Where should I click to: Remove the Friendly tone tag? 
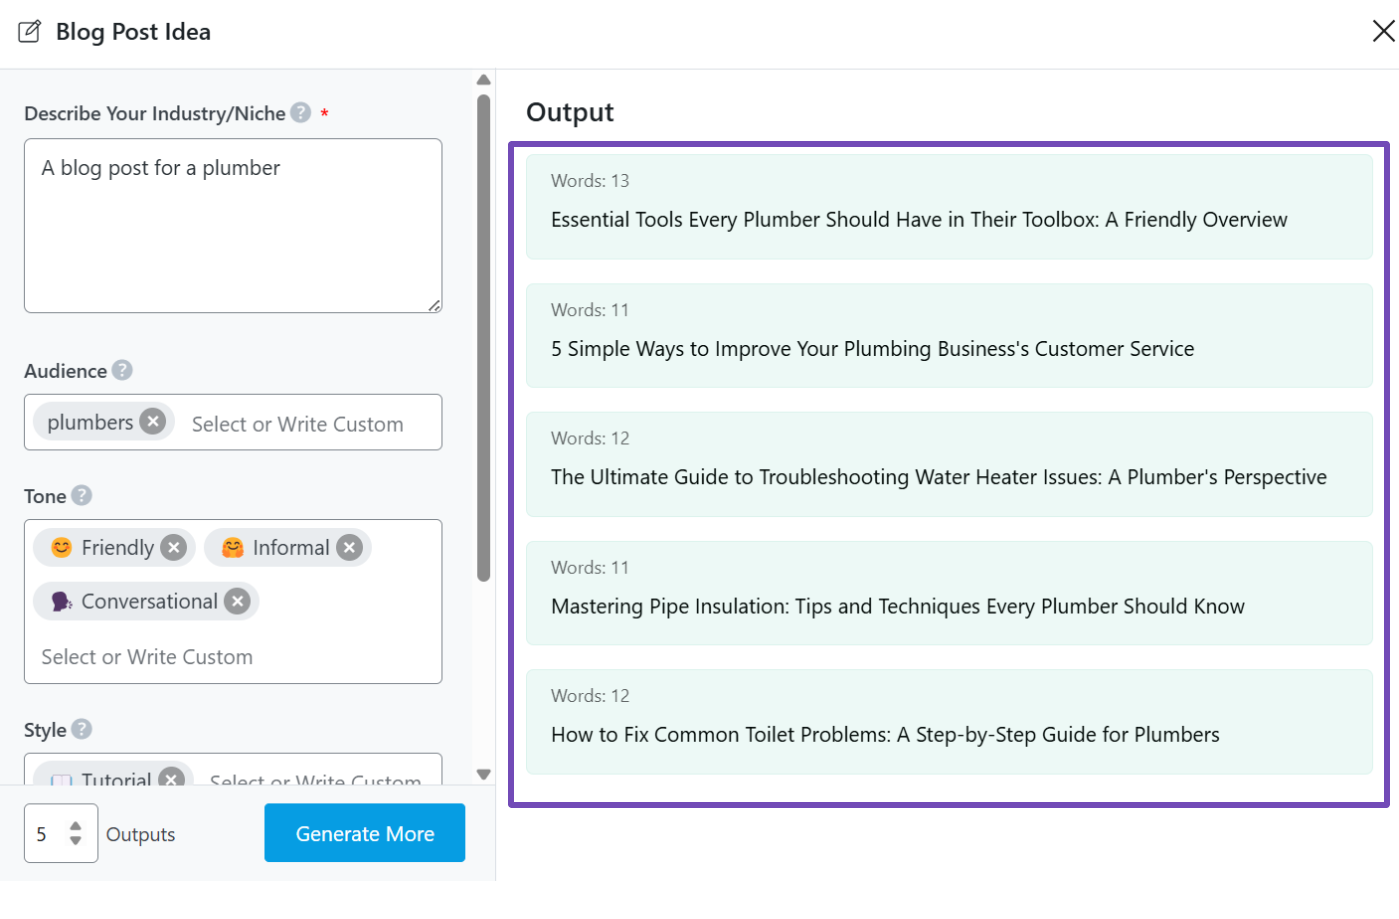(174, 547)
